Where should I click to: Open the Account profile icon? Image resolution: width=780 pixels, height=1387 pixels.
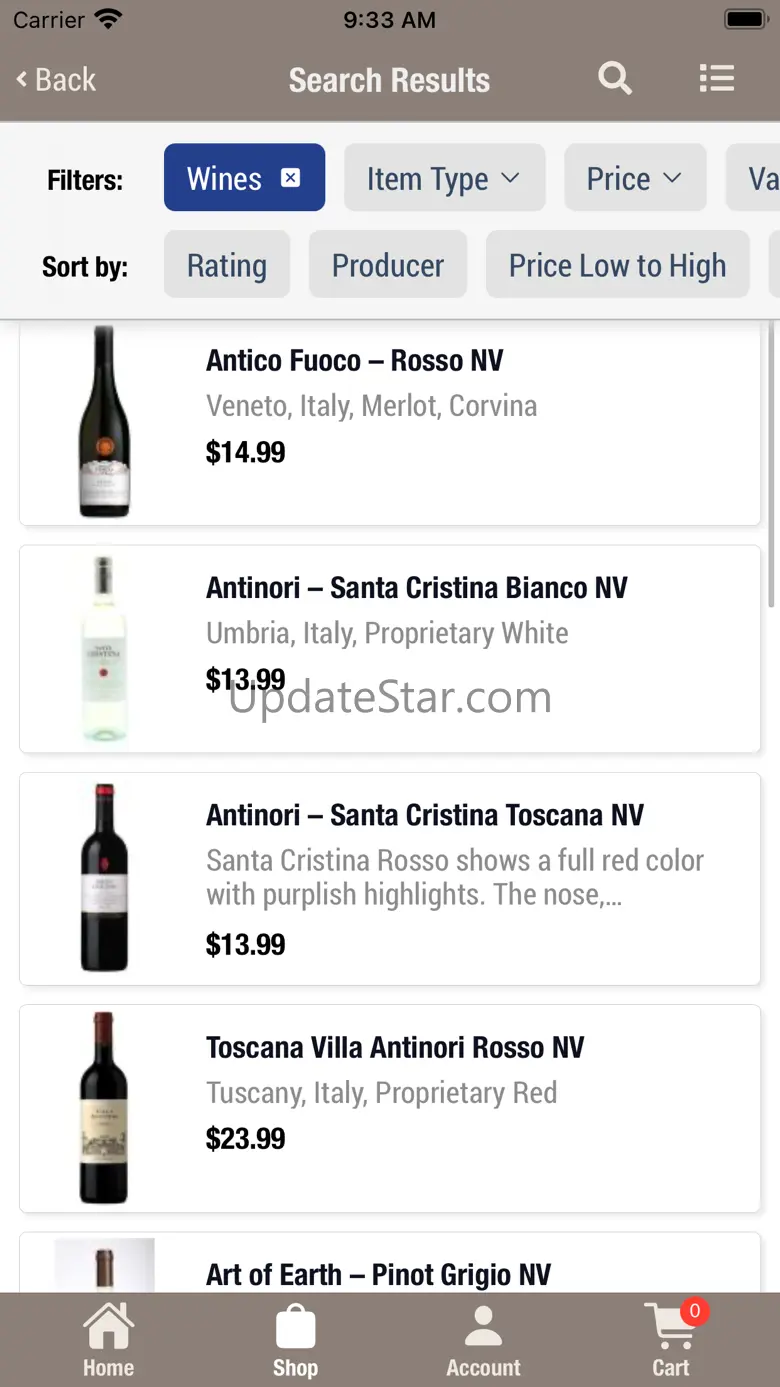[x=483, y=1342]
